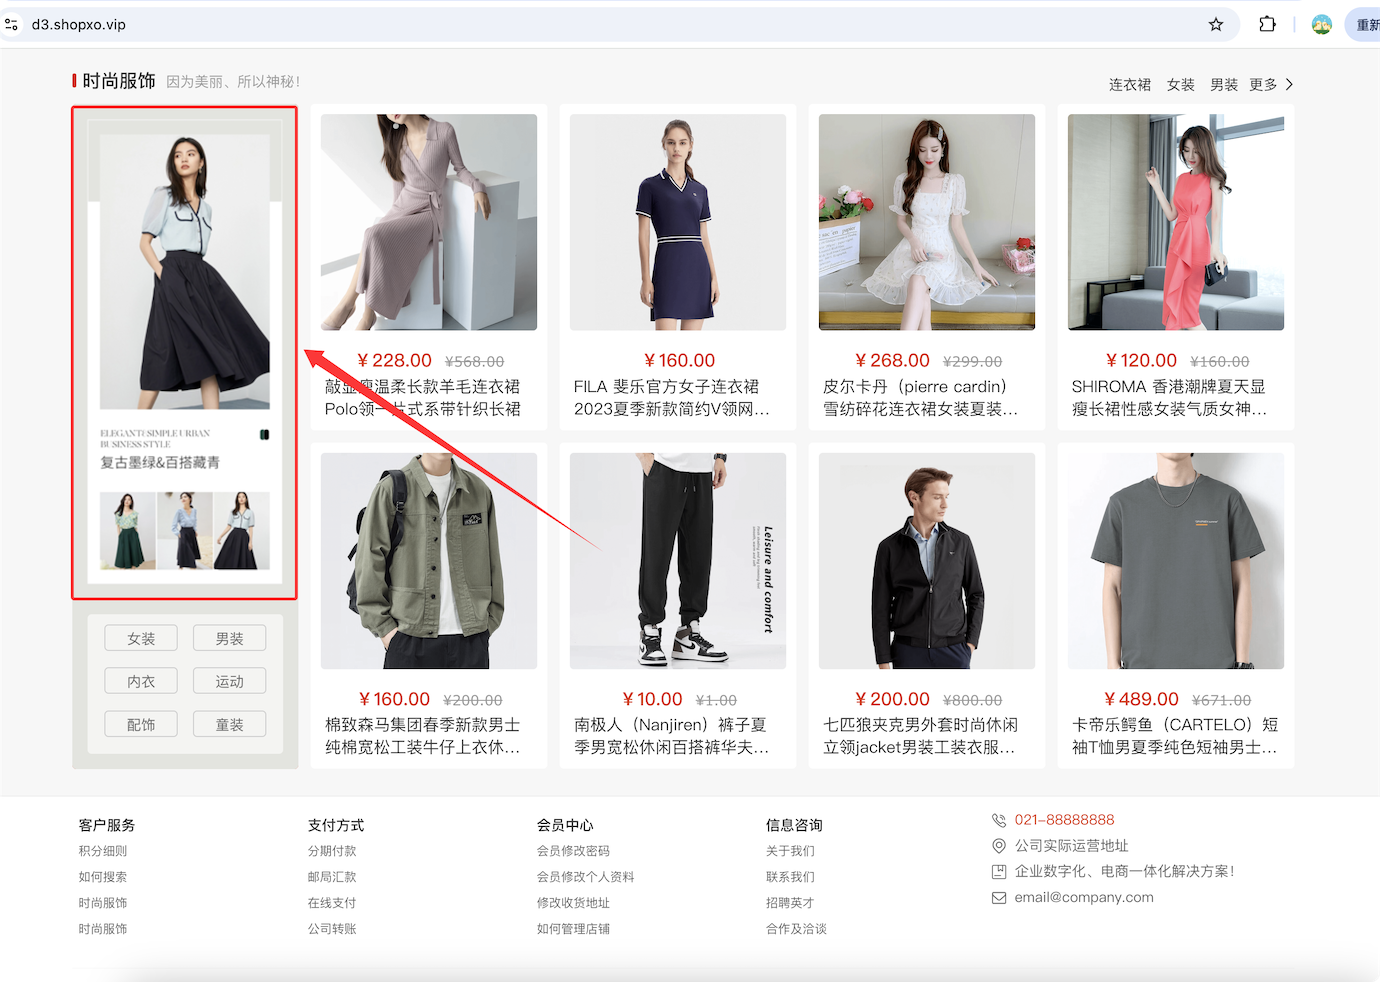Open the 男装 link in the section header

[1224, 85]
